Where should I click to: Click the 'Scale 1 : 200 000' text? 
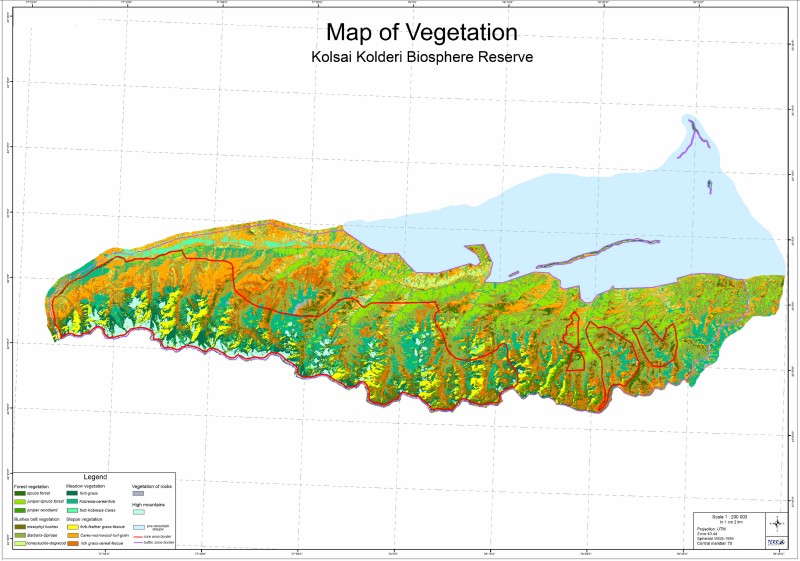[x=730, y=517]
